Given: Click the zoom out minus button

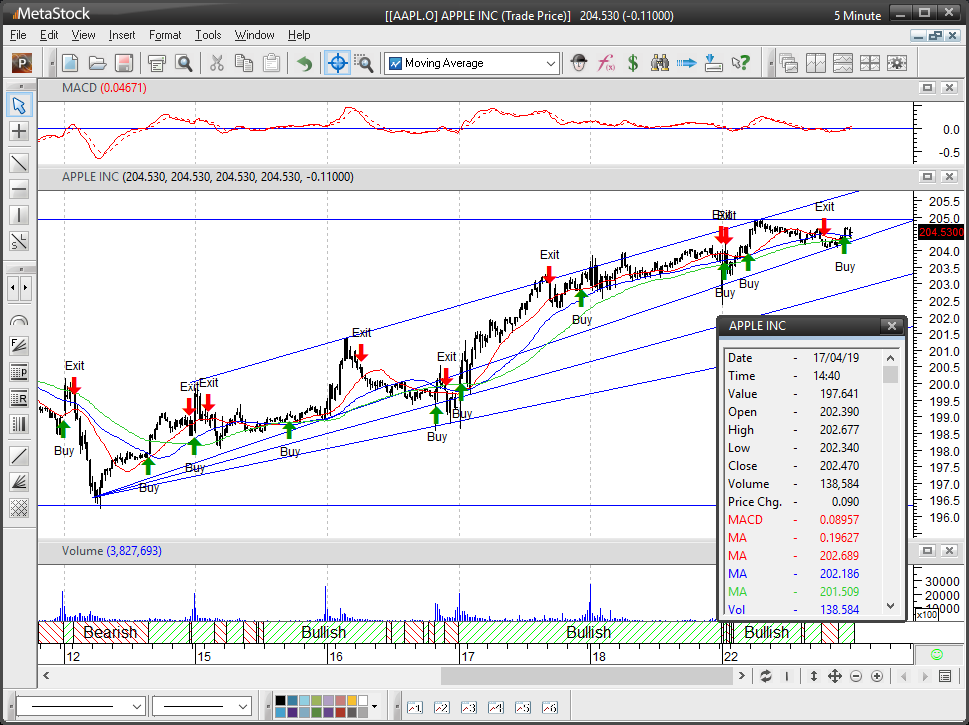Looking at the screenshot, I should tap(856, 676).
